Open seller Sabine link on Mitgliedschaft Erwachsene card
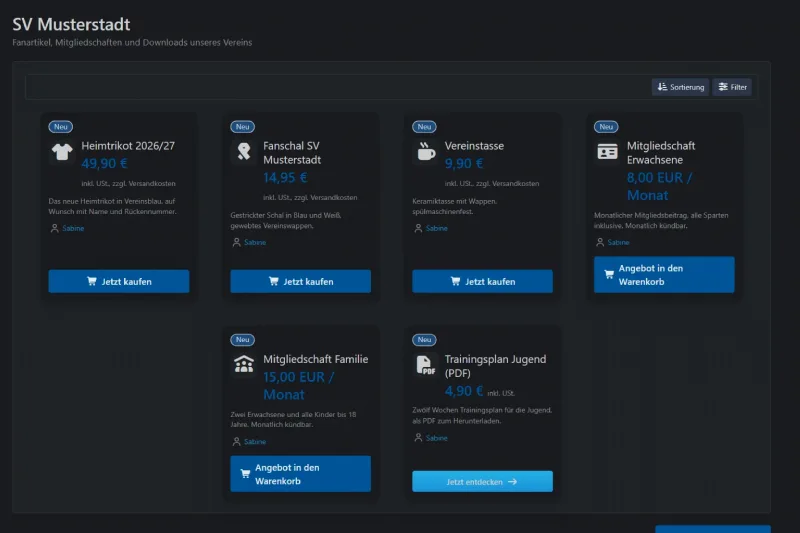Screen dimensions: 800x533 tap(618, 242)
